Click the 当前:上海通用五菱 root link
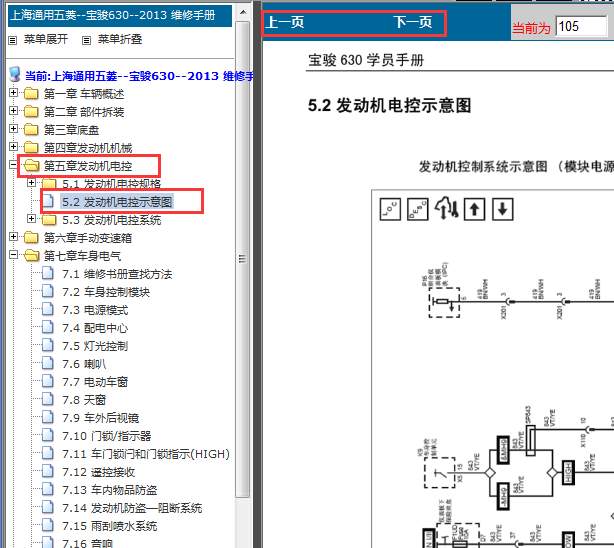 tap(139, 76)
